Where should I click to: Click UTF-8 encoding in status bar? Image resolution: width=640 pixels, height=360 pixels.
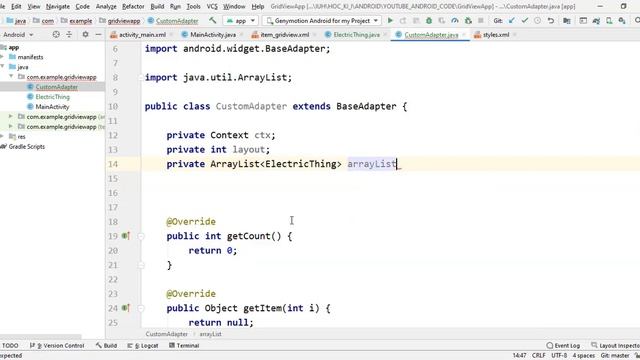[559, 356]
